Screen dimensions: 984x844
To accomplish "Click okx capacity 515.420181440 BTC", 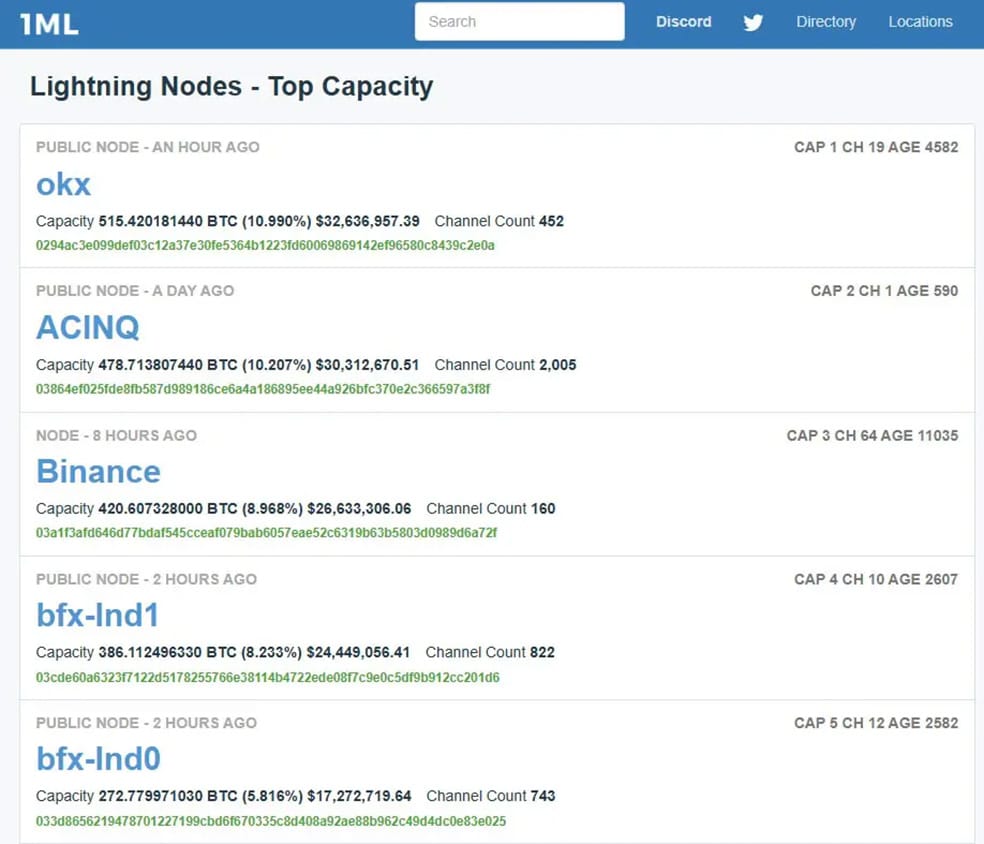I will click(168, 222).
